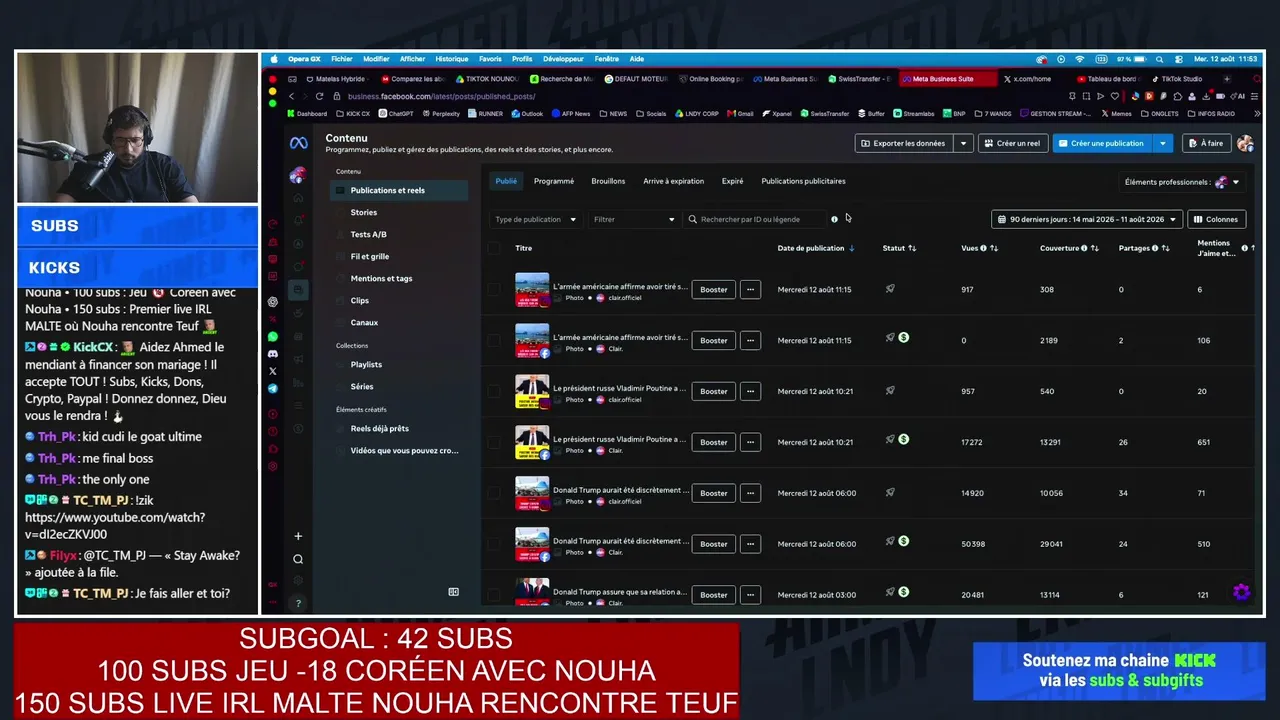Click the info icon beside the search field

(x=834, y=219)
